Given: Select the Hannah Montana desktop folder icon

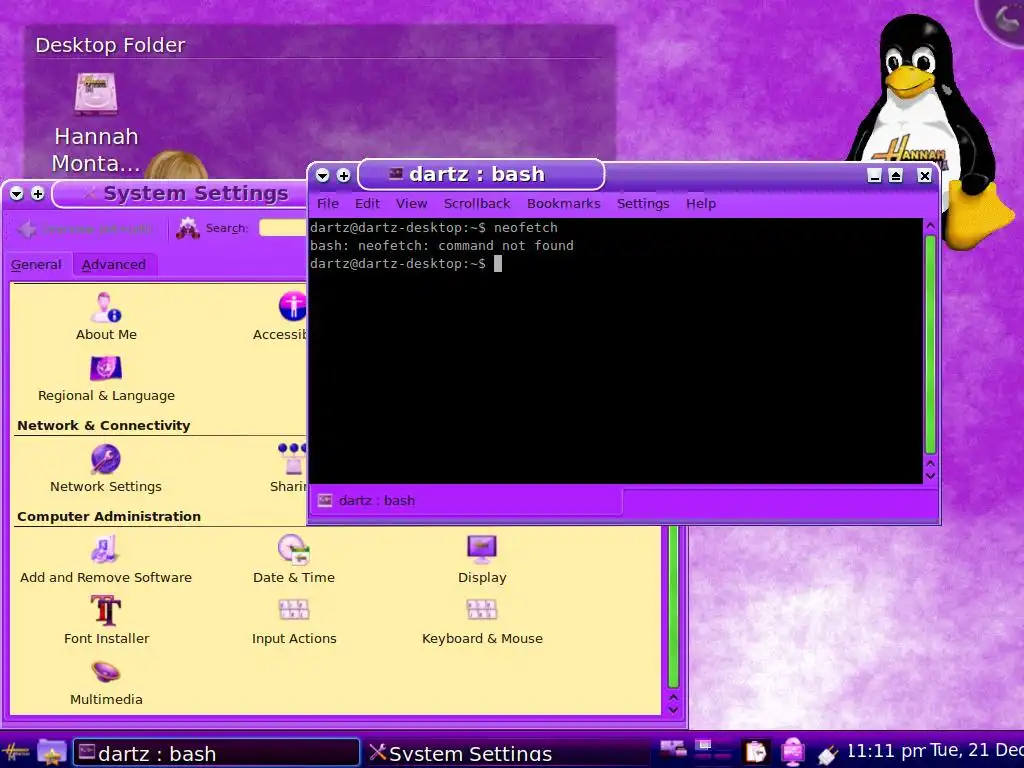Looking at the screenshot, I should click(x=96, y=123).
